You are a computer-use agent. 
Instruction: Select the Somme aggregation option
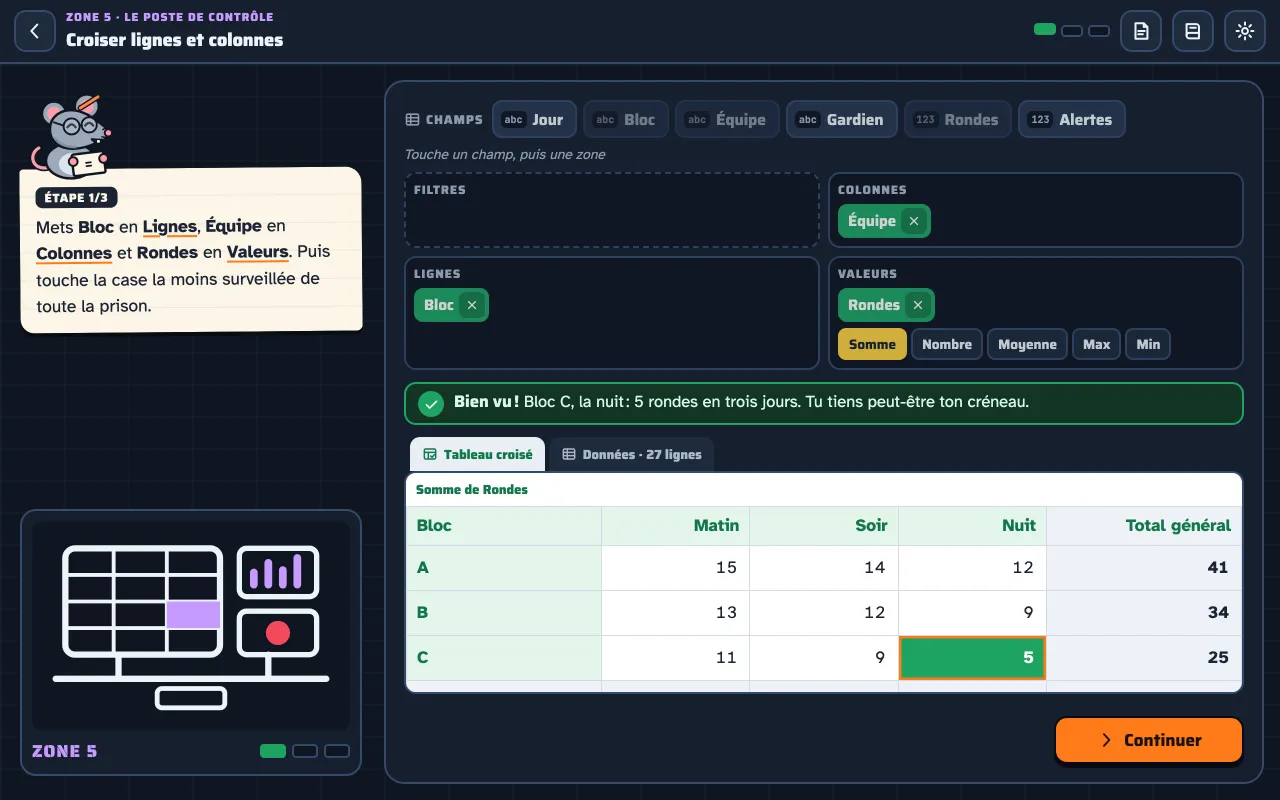pyautogui.click(x=872, y=344)
